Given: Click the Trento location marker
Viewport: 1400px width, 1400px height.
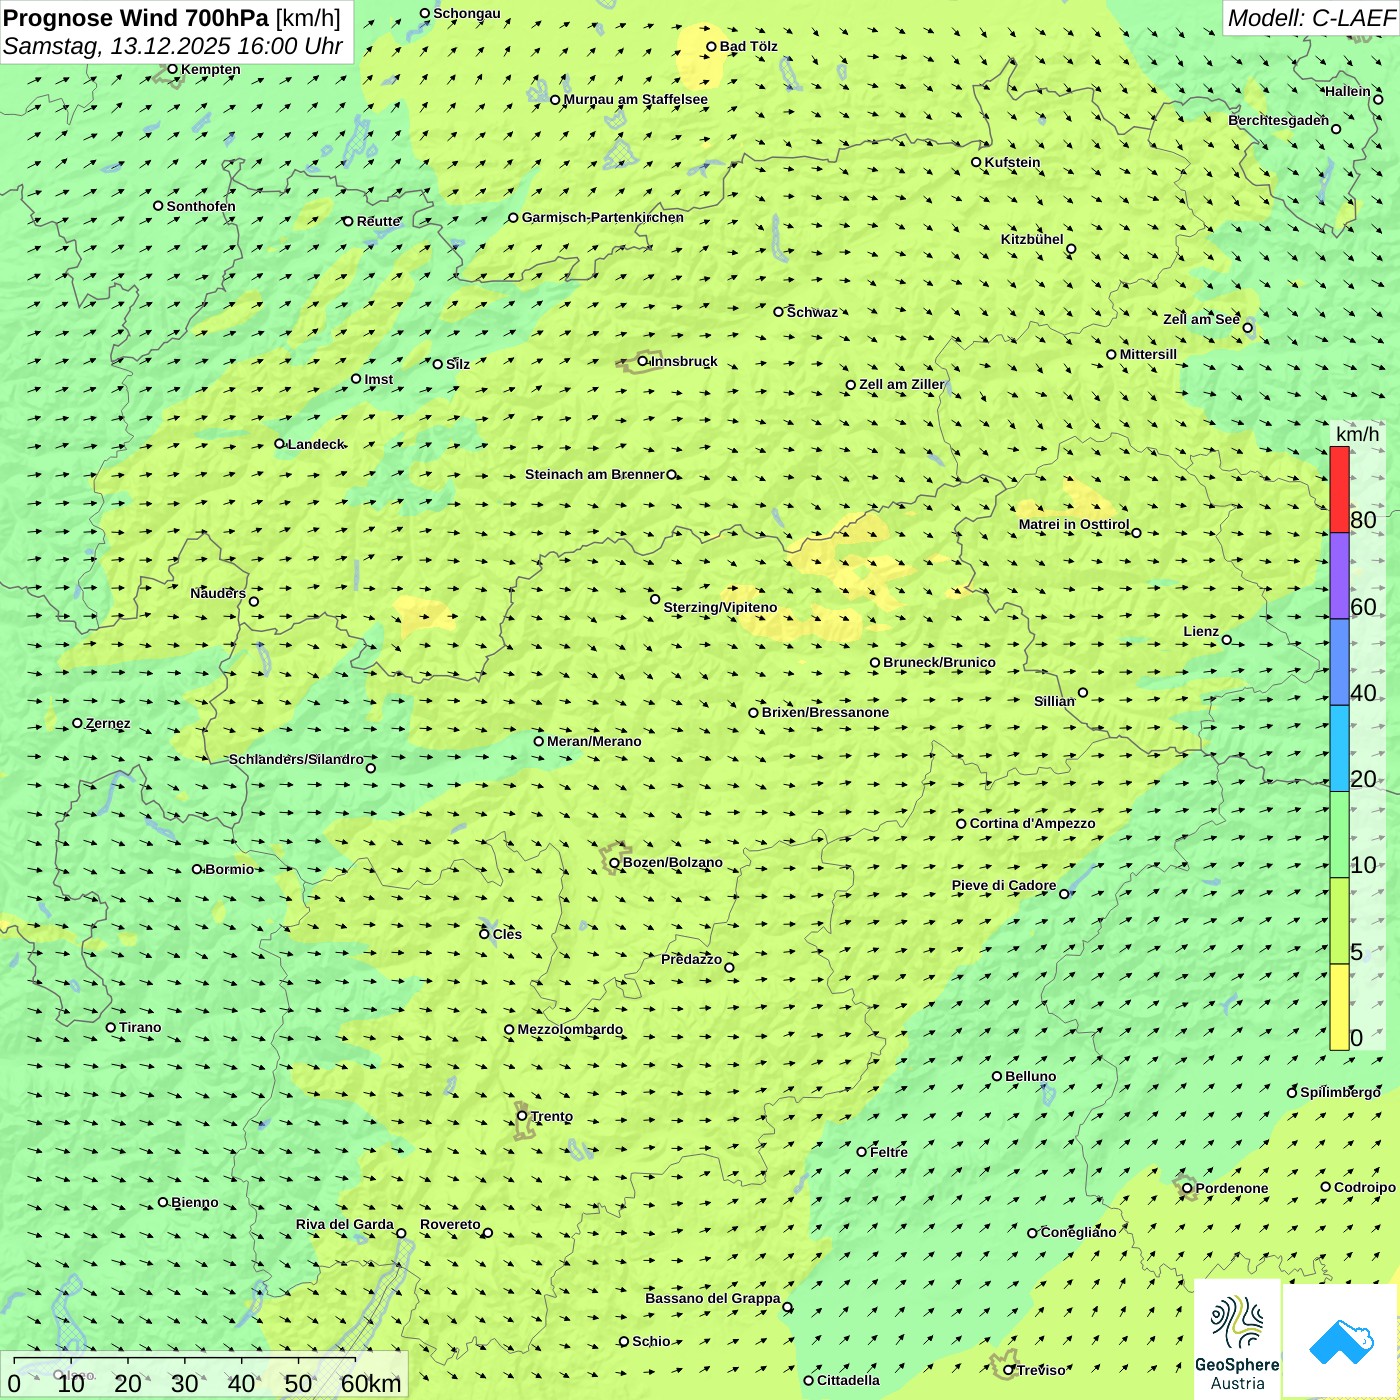Looking at the screenshot, I should [x=522, y=1116].
